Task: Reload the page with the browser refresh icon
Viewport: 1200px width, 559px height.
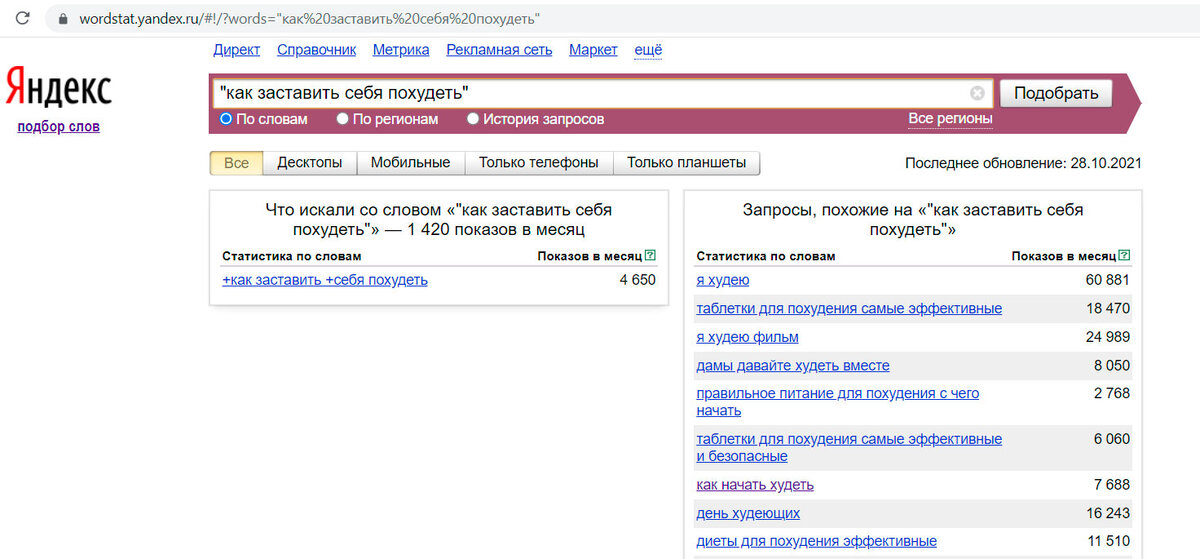Action: point(23,19)
